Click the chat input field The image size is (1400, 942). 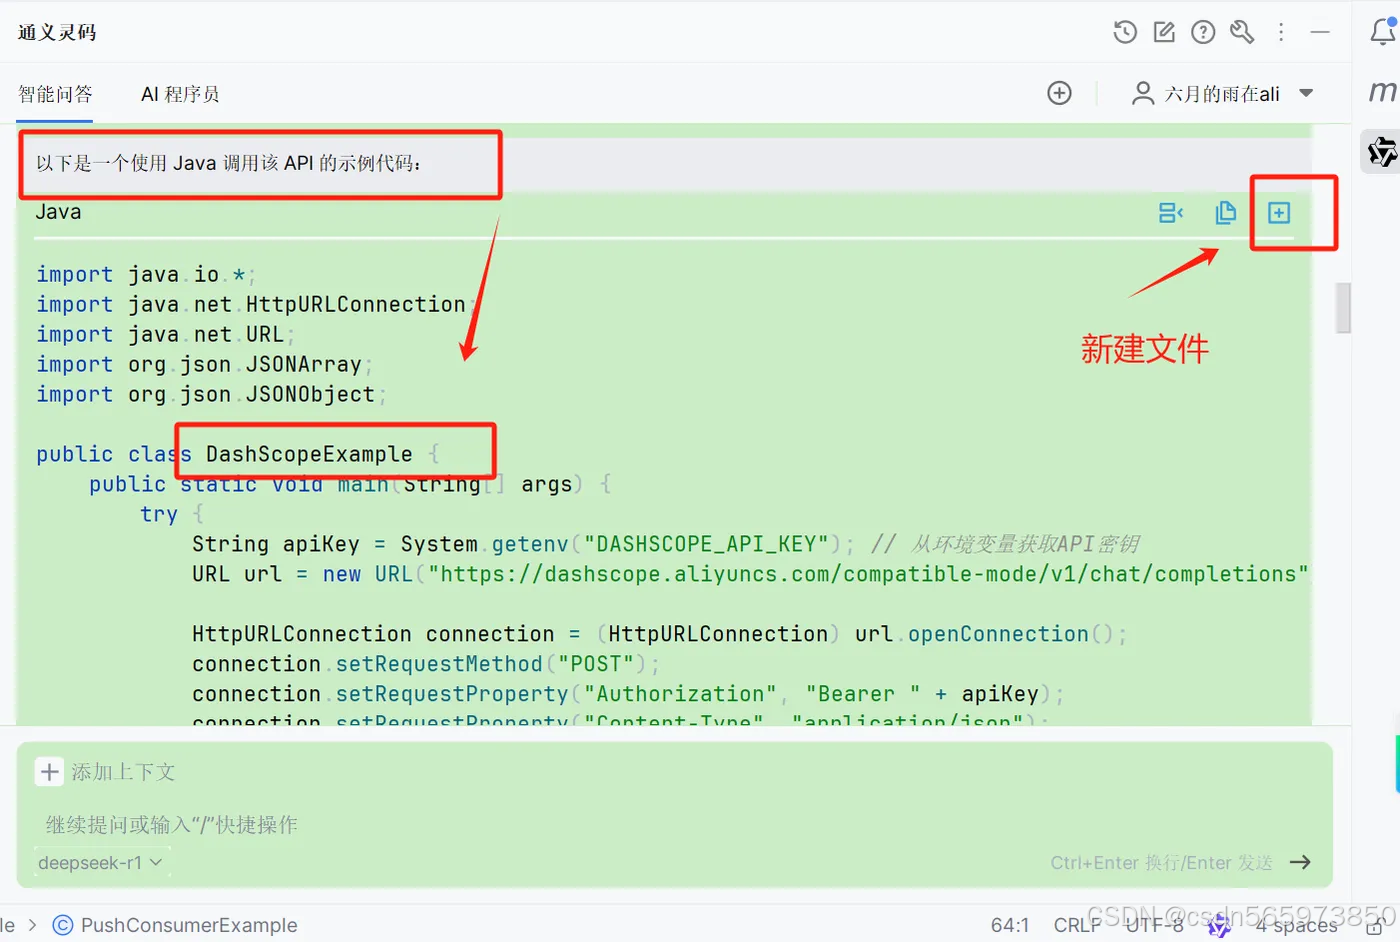click(674, 824)
